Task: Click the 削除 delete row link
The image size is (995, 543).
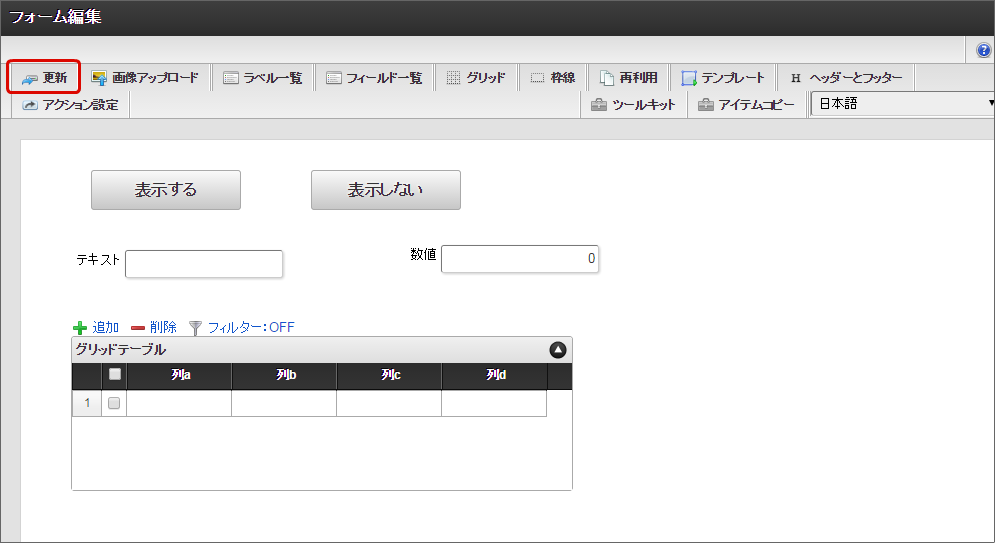Action: point(163,327)
